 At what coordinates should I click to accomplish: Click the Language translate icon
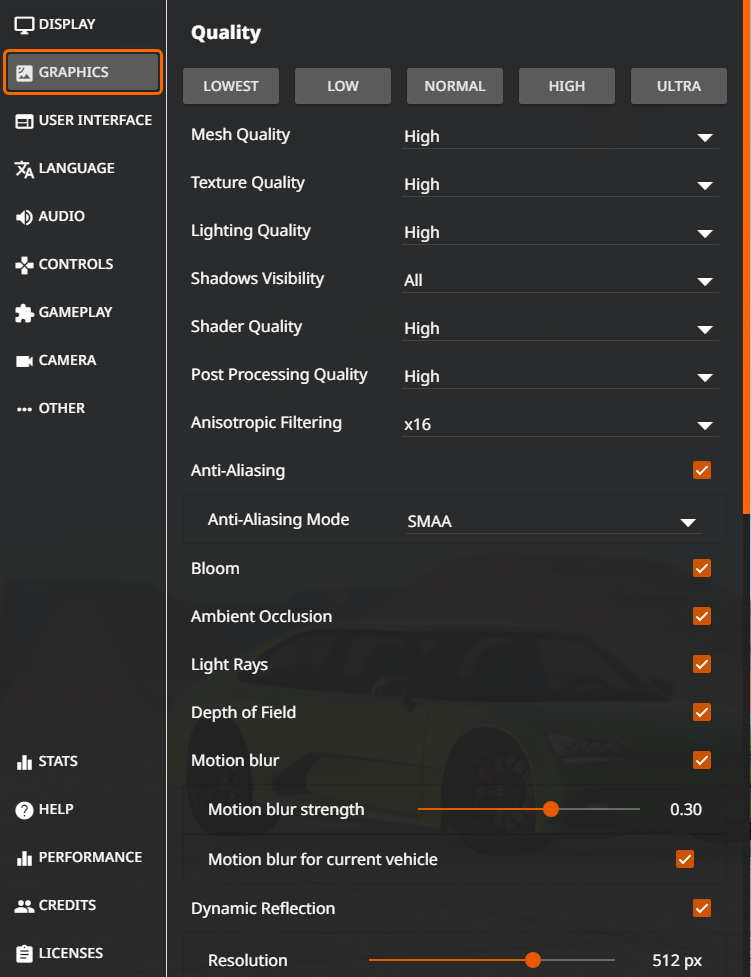24,169
